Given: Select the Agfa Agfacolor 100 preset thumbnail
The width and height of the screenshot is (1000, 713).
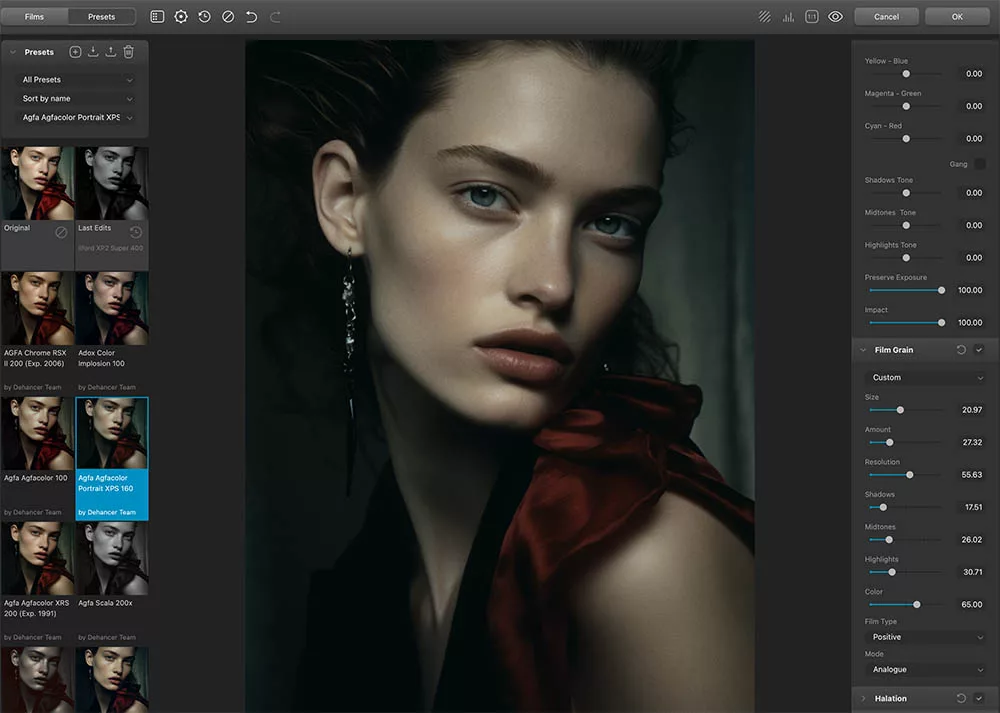Looking at the screenshot, I should point(38,433).
